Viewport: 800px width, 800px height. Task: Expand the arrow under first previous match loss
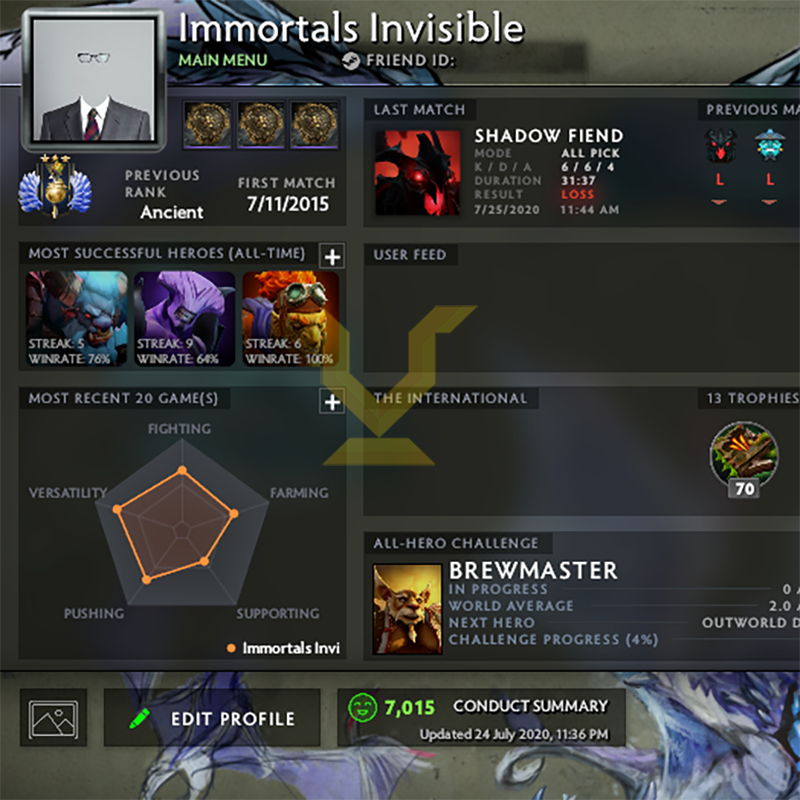point(719,203)
